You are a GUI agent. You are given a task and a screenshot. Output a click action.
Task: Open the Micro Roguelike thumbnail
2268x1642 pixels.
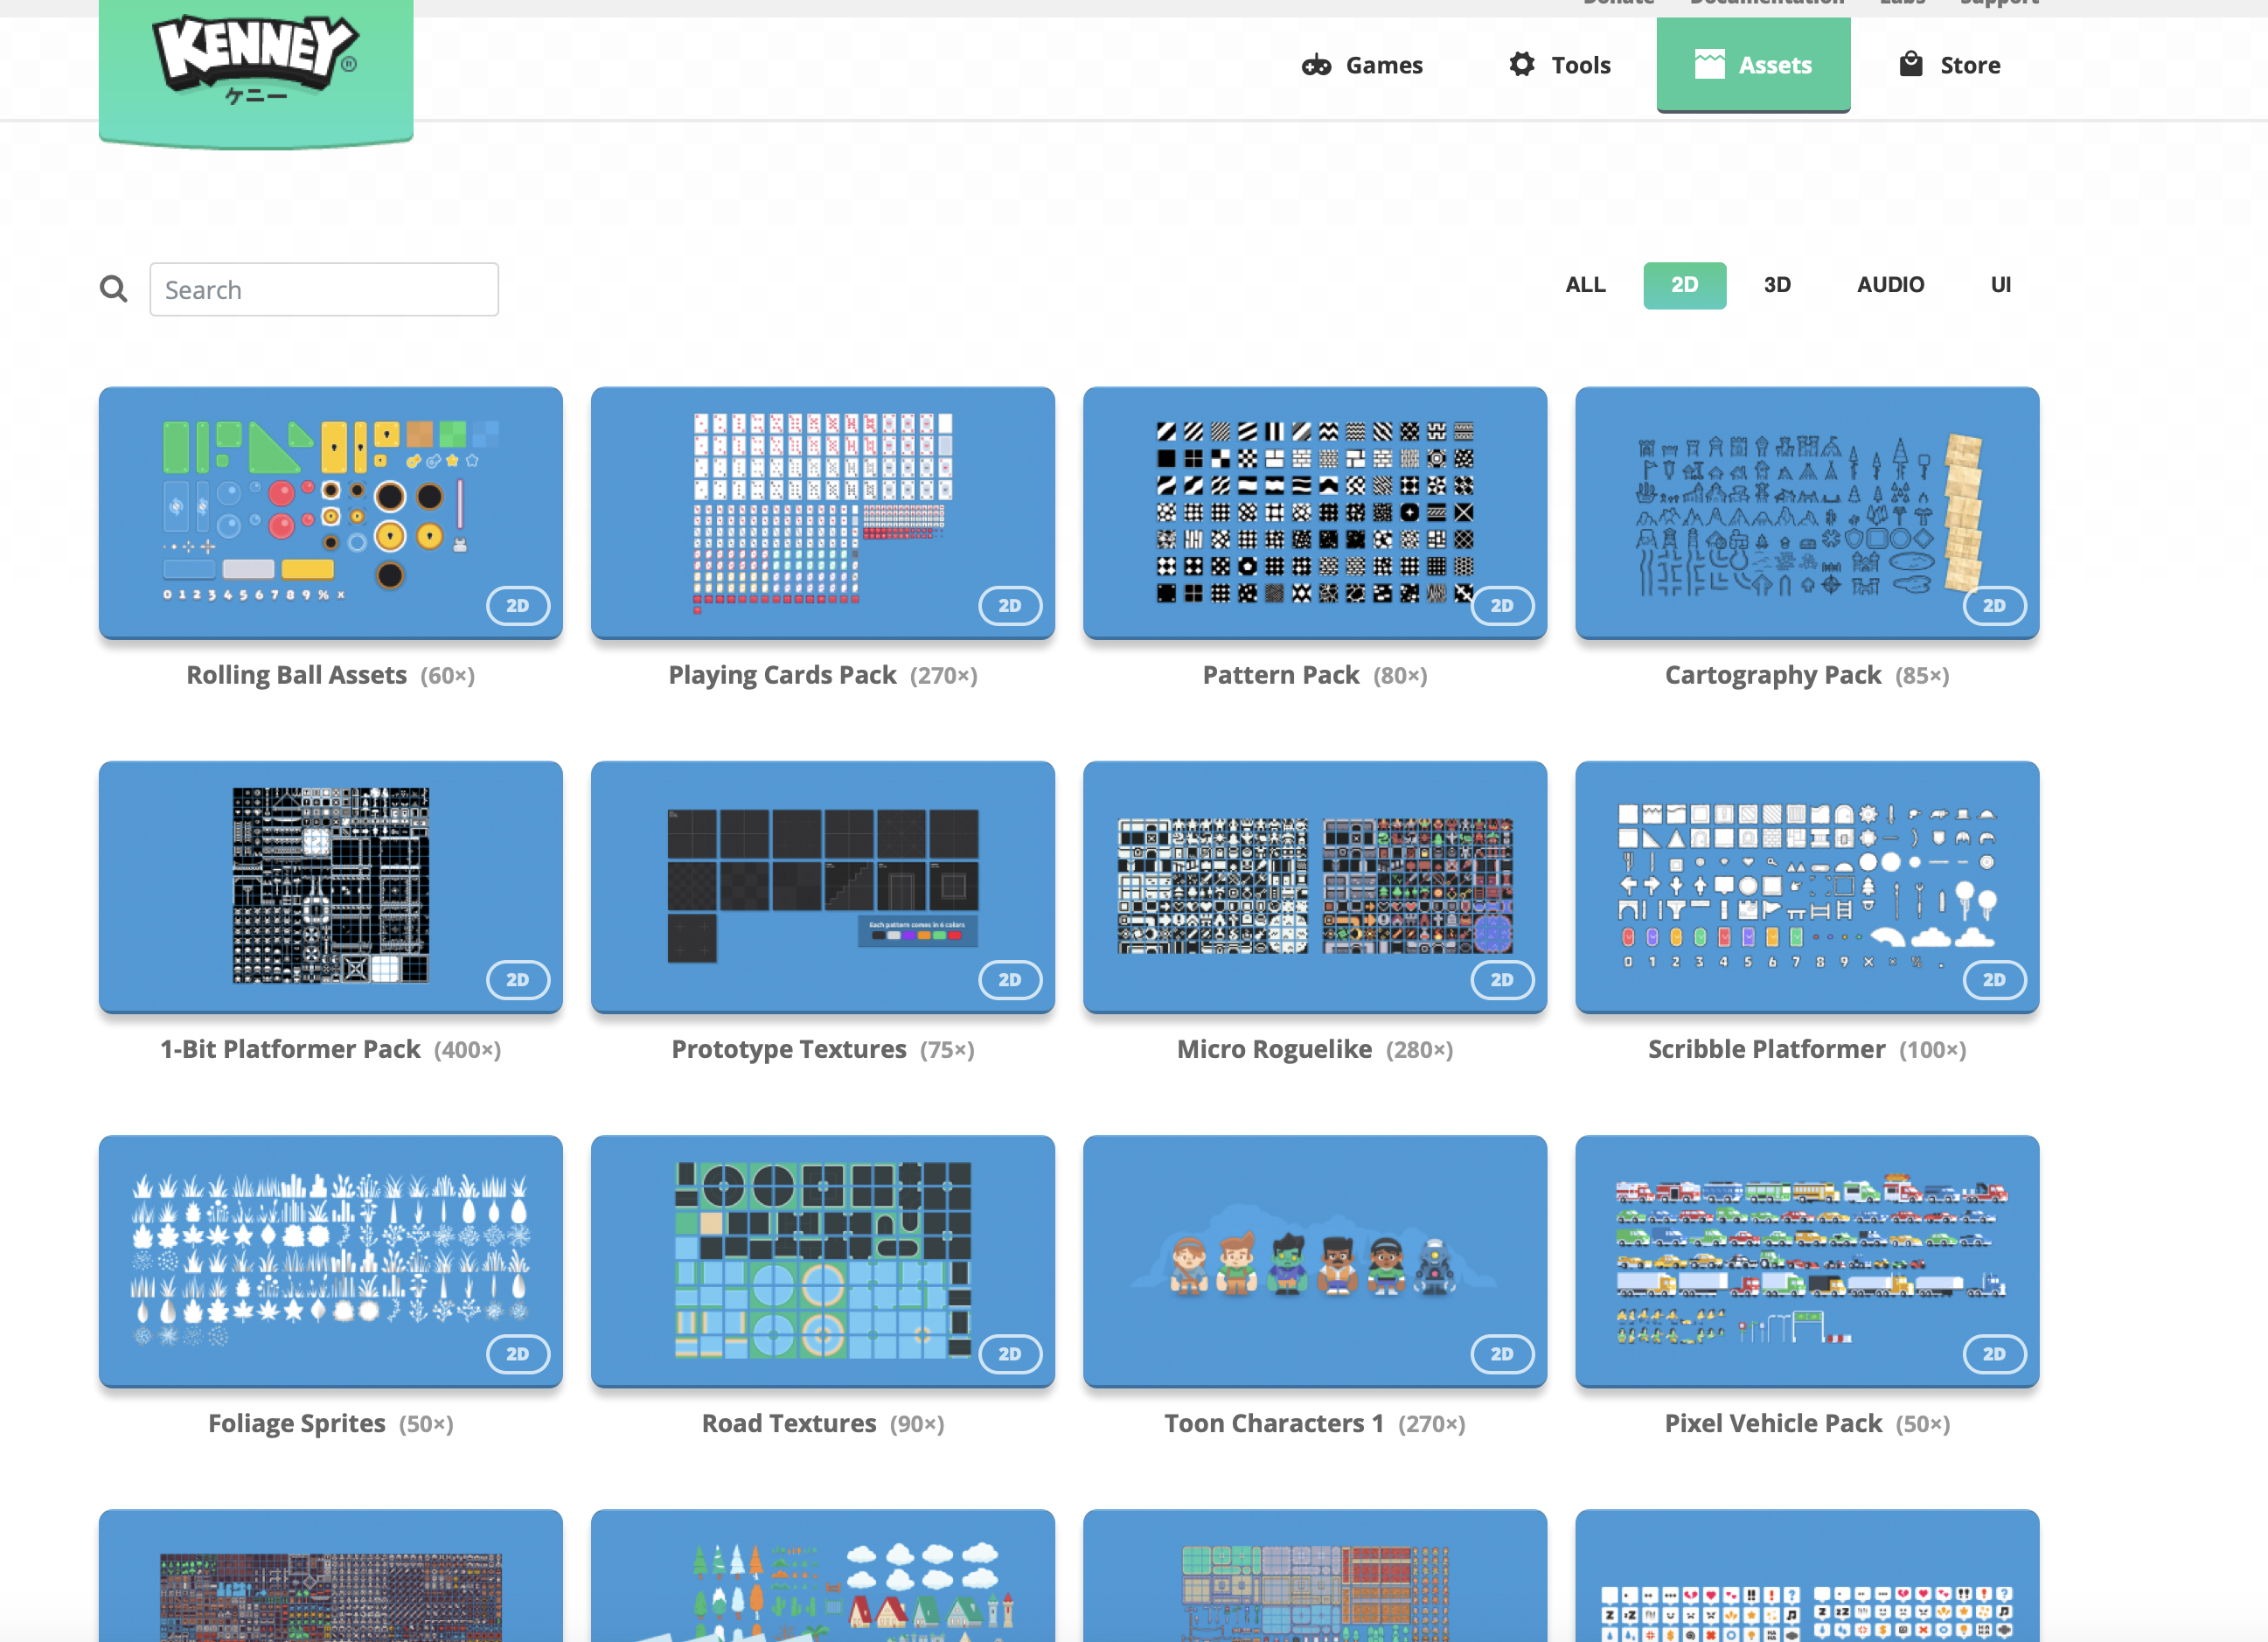pos(1315,886)
